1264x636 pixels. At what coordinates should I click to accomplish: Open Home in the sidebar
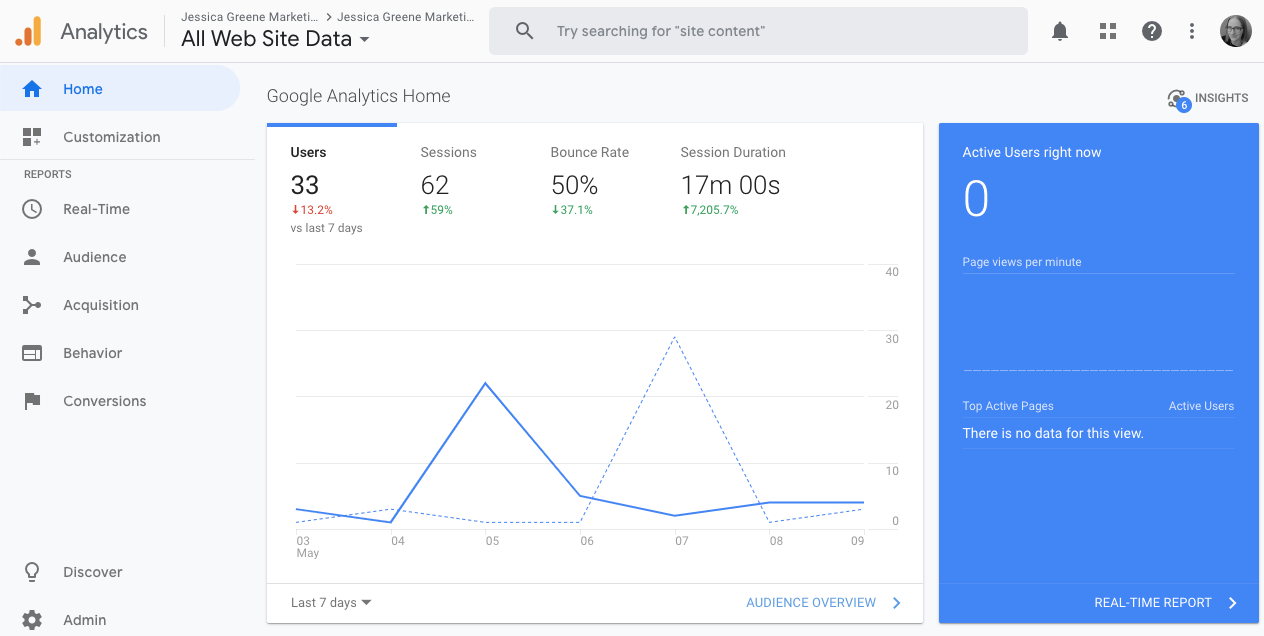(x=120, y=89)
